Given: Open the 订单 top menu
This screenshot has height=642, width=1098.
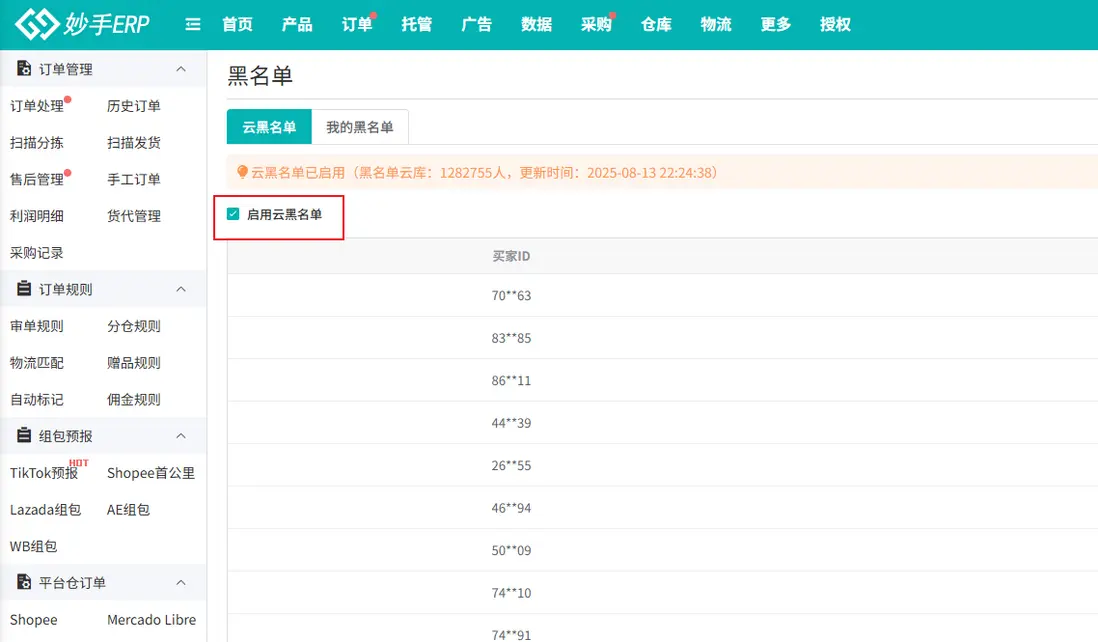Looking at the screenshot, I should [356, 25].
